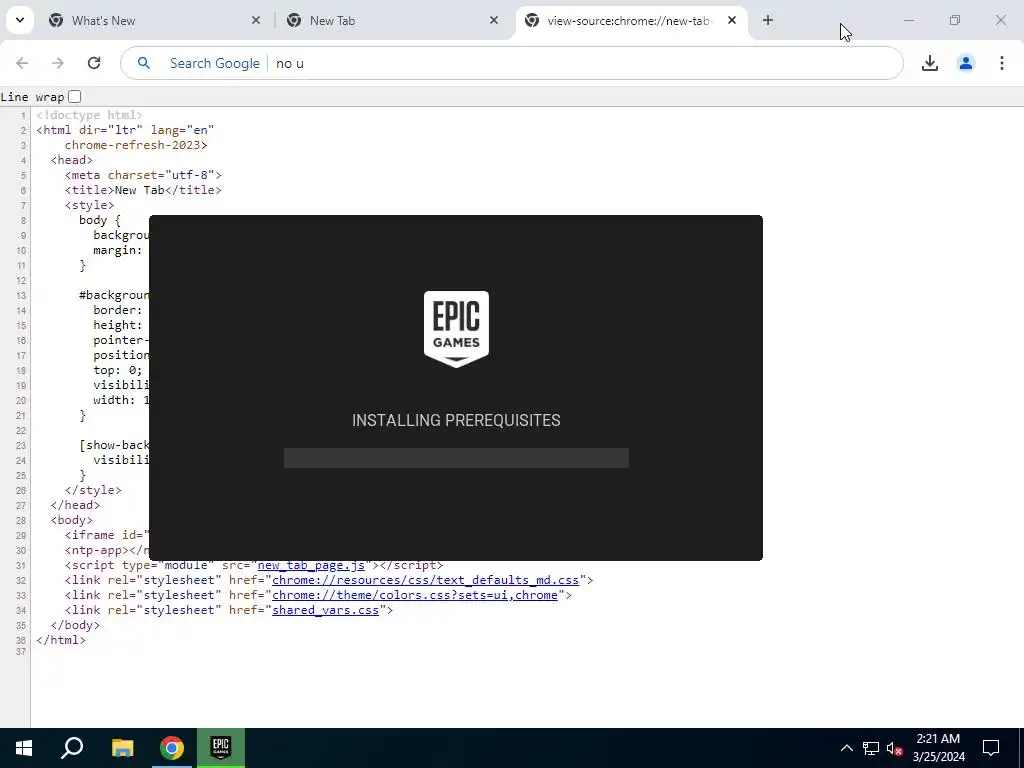Restore down the Chrome window
Image resolution: width=1024 pixels, height=768 pixels.
pyautogui.click(x=955, y=20)
